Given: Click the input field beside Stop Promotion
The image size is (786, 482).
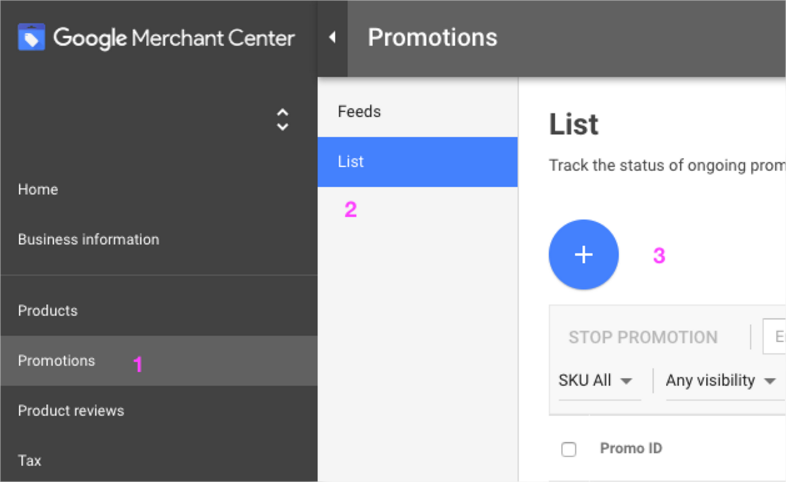Looking at the screenshot, I should pos(774,336).
